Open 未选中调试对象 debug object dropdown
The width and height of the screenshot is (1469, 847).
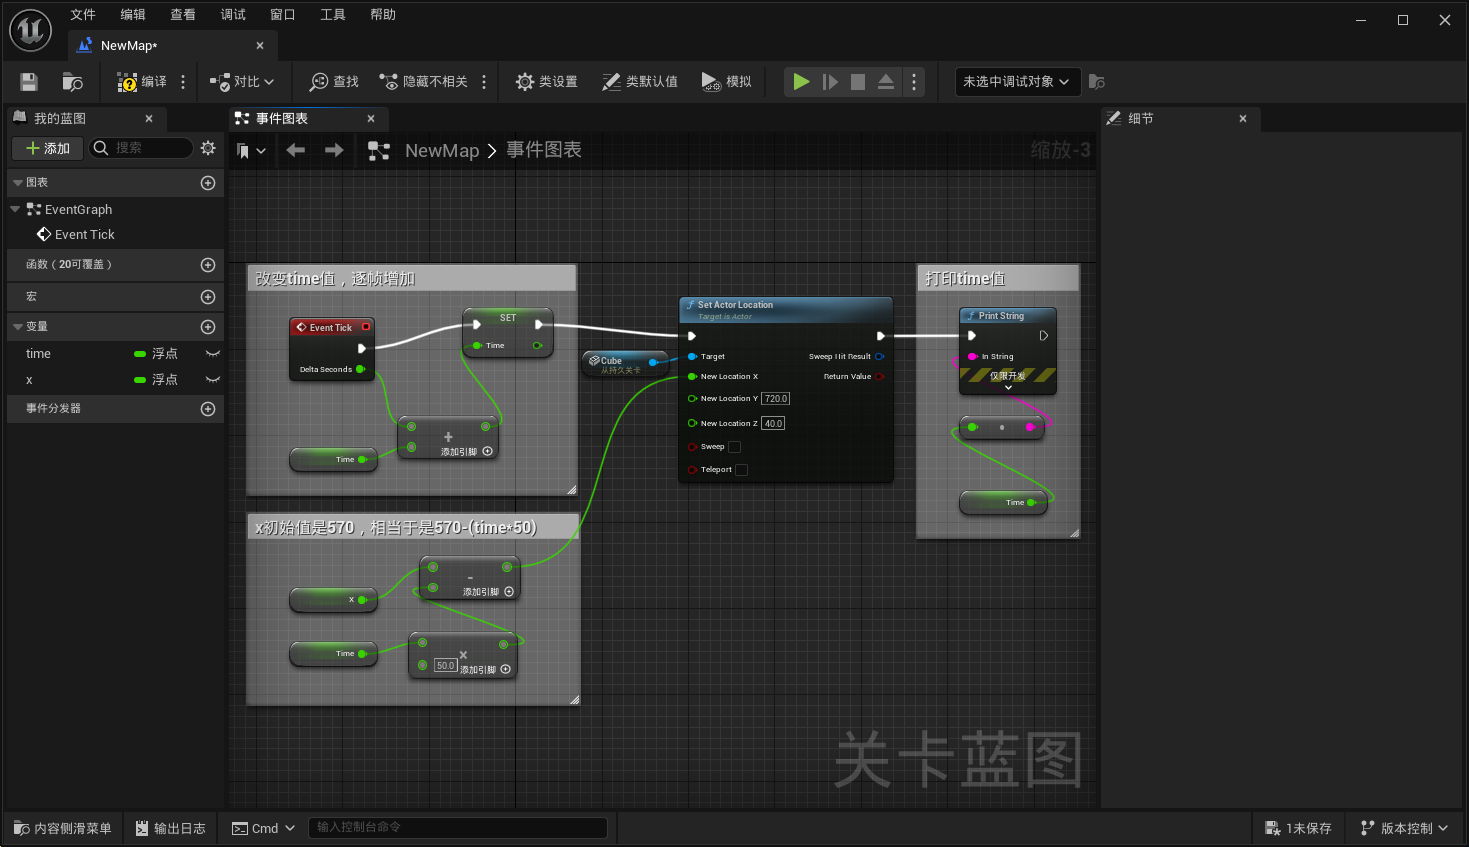[x=1017, y=82]
